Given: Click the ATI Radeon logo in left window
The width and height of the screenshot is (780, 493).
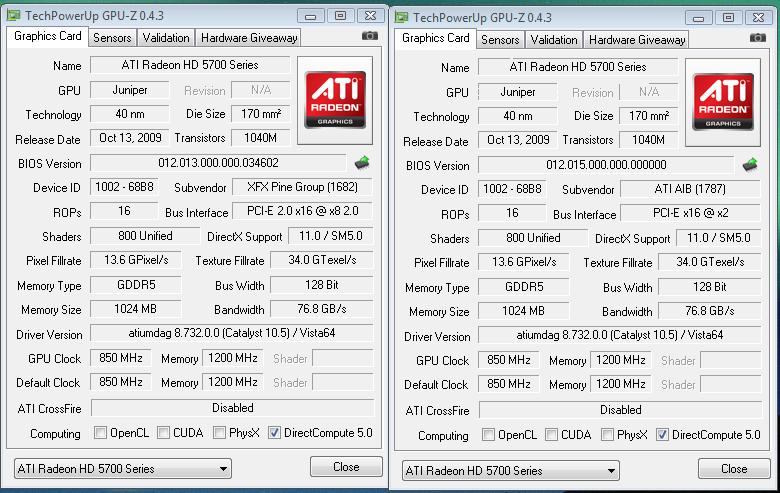Looking at the screenshot, I should (x=335, y=100).
